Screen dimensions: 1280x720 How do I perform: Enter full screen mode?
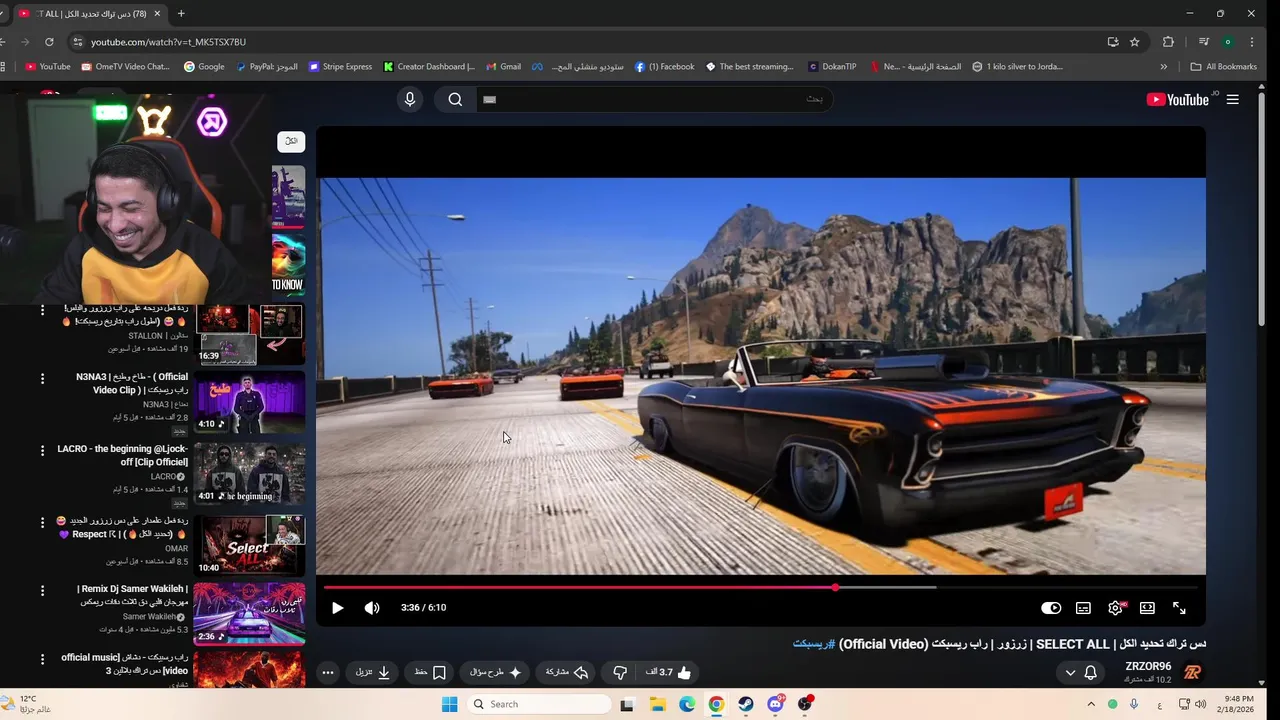tap(1179, 608)
